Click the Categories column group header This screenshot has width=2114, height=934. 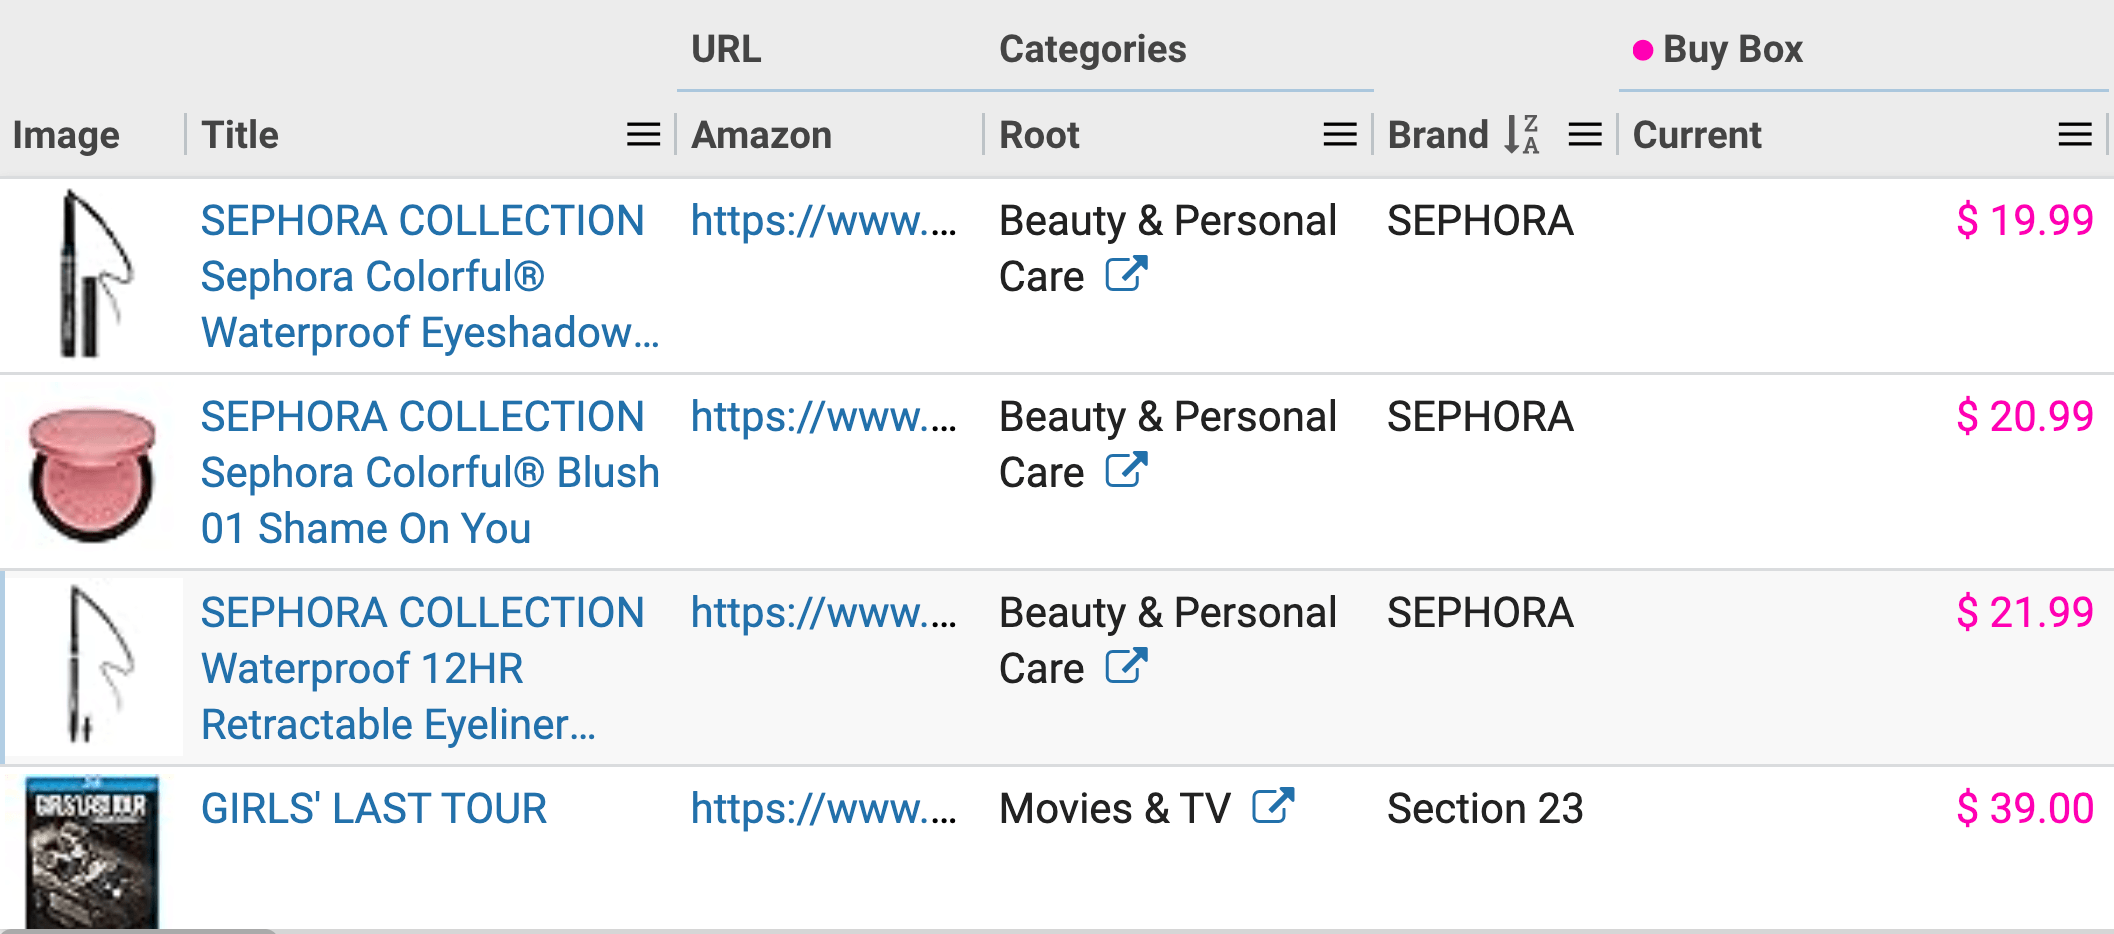pyautogui.click(x=1092, y=50)
